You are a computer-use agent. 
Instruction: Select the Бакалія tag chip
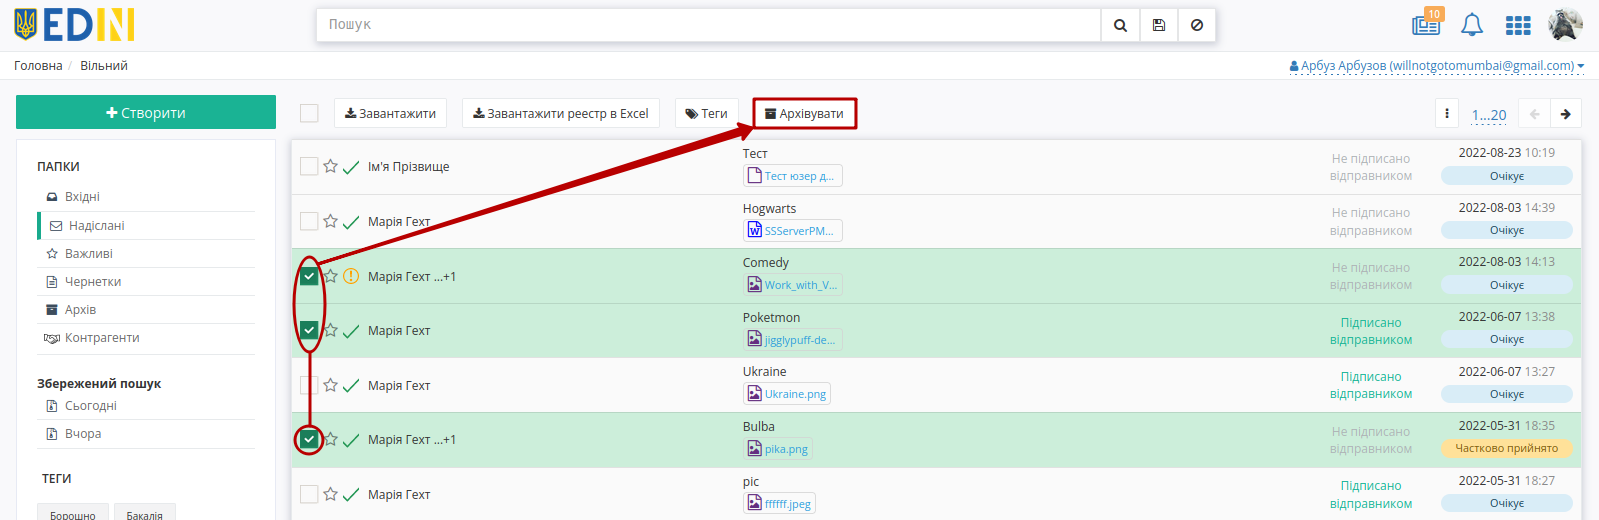[x=145, y=513]
